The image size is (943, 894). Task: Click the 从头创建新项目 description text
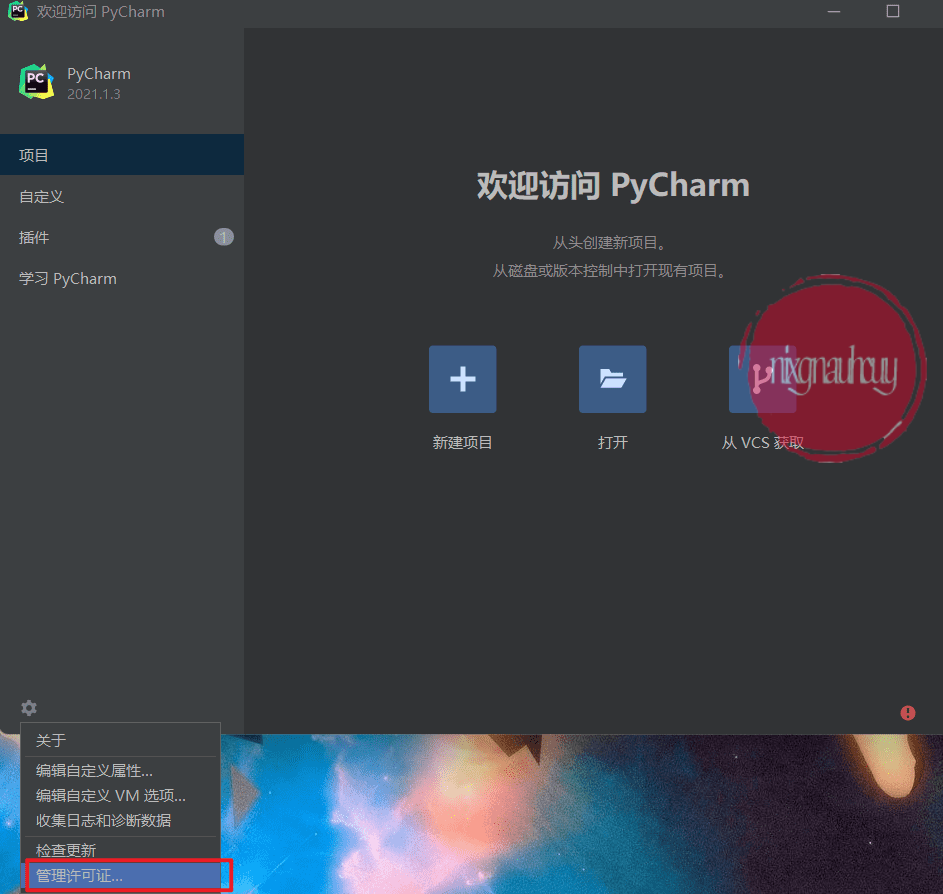609,242
